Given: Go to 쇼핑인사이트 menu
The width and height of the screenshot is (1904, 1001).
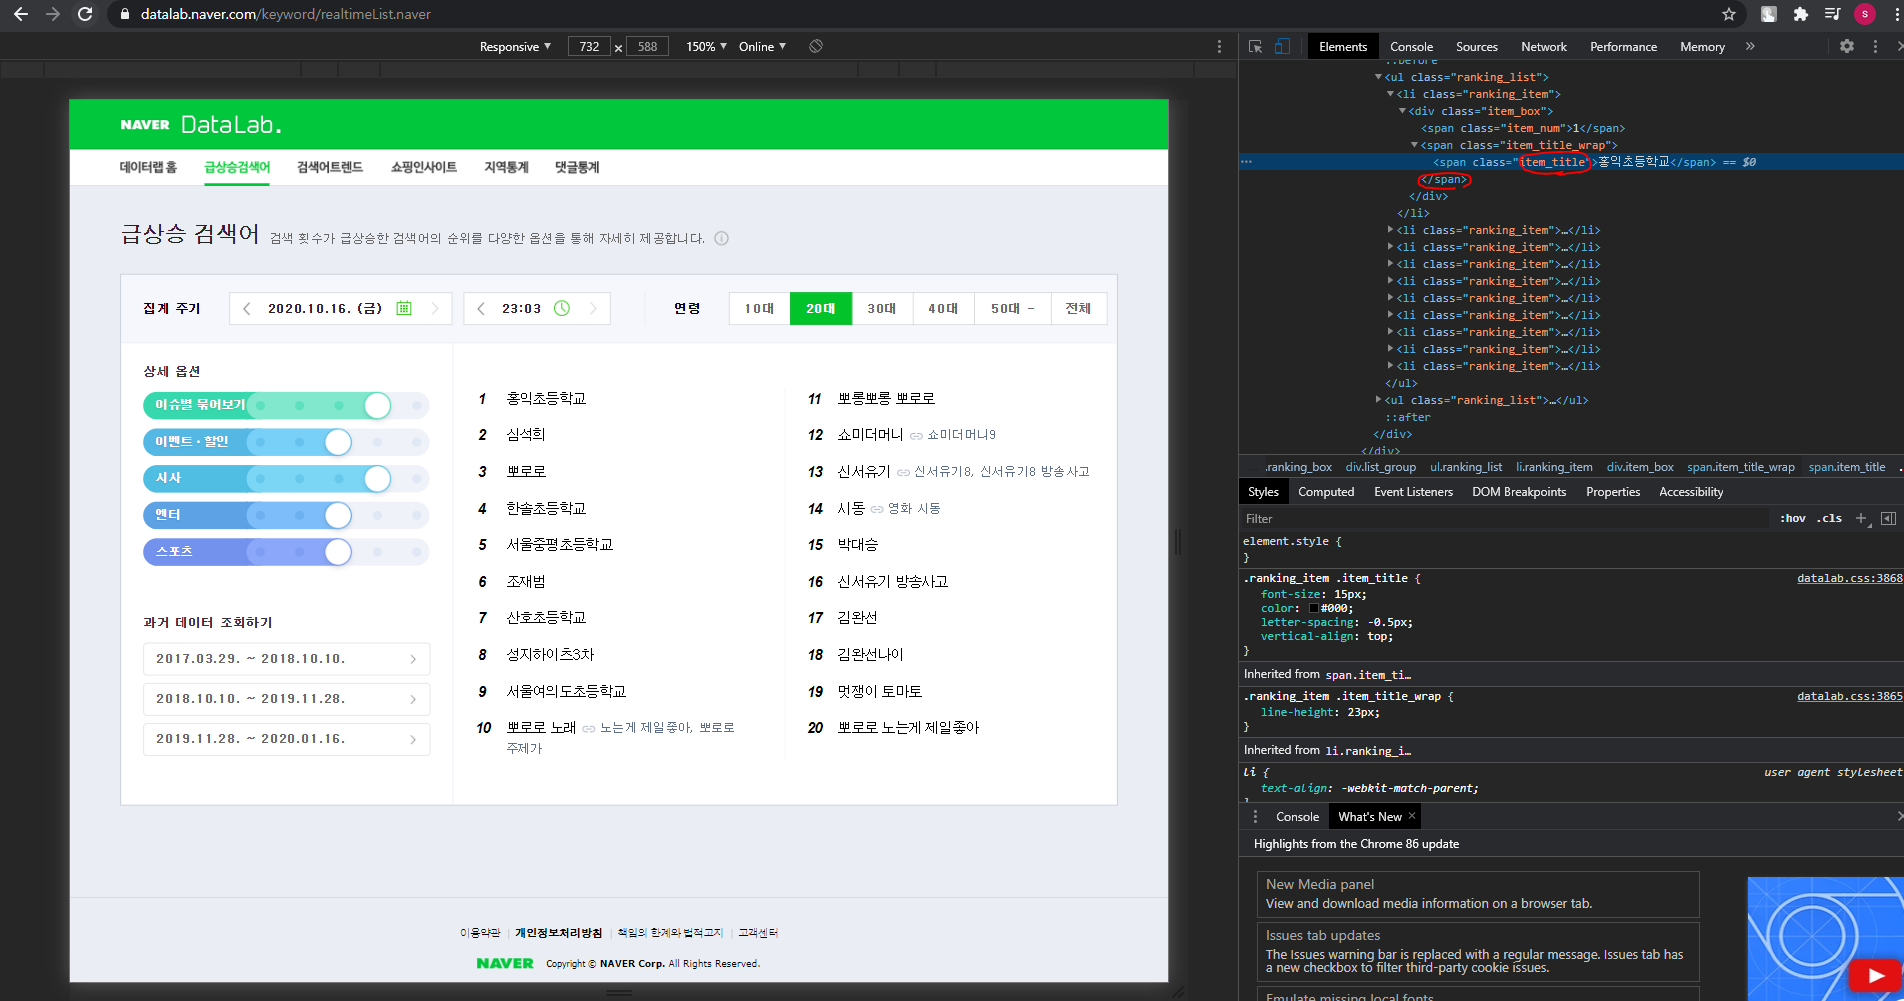Looking at the screenshot, I should 424,167.
